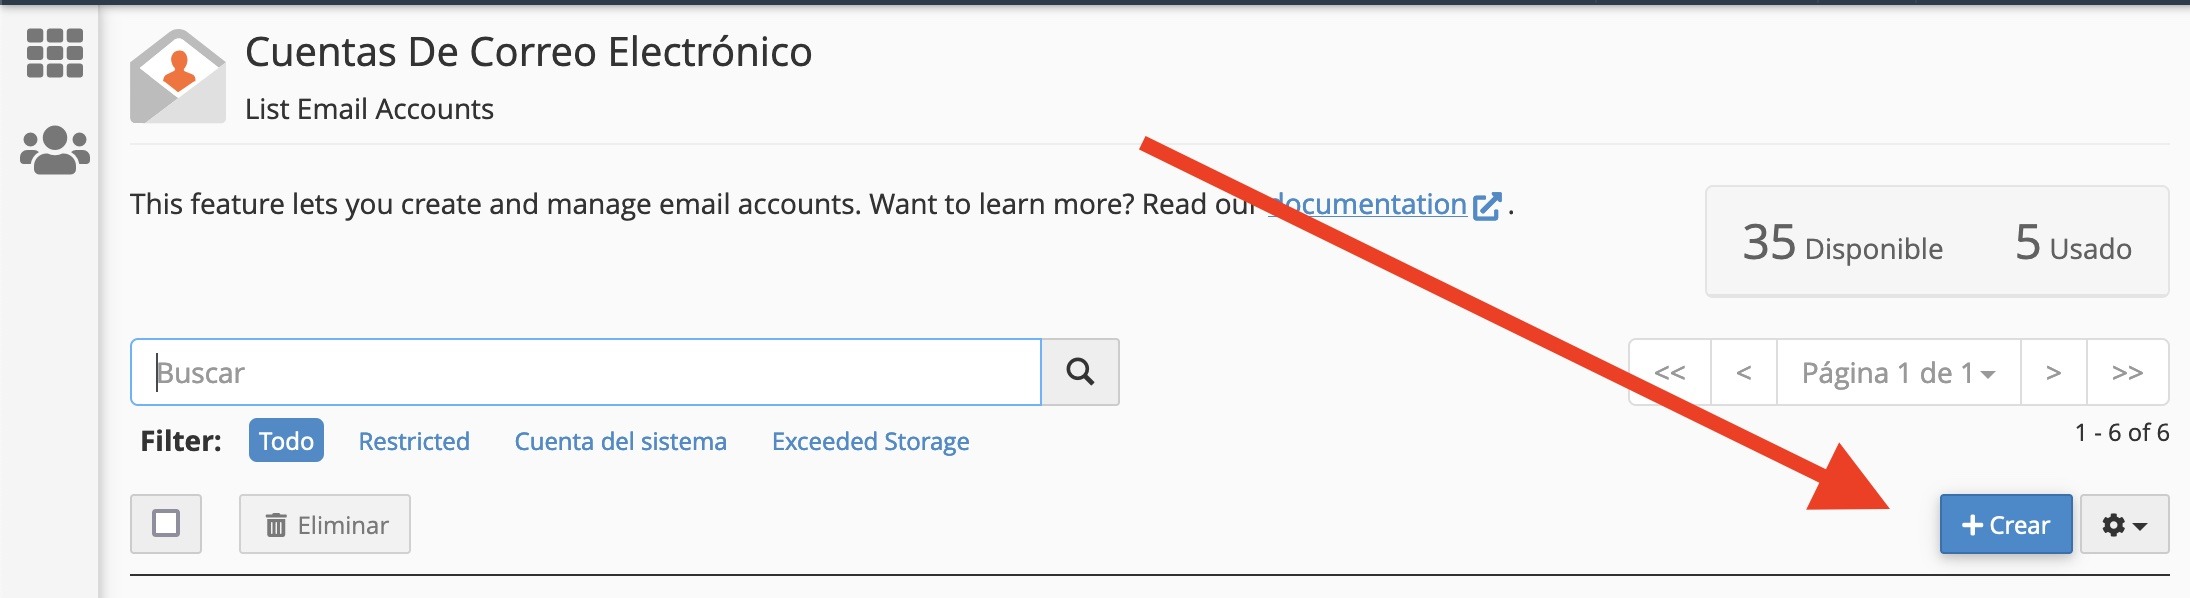Image resolution: width=2190 pixels, height=598 pixels.
Task: Click the external link icon beside documentation
Action: 1487,206
